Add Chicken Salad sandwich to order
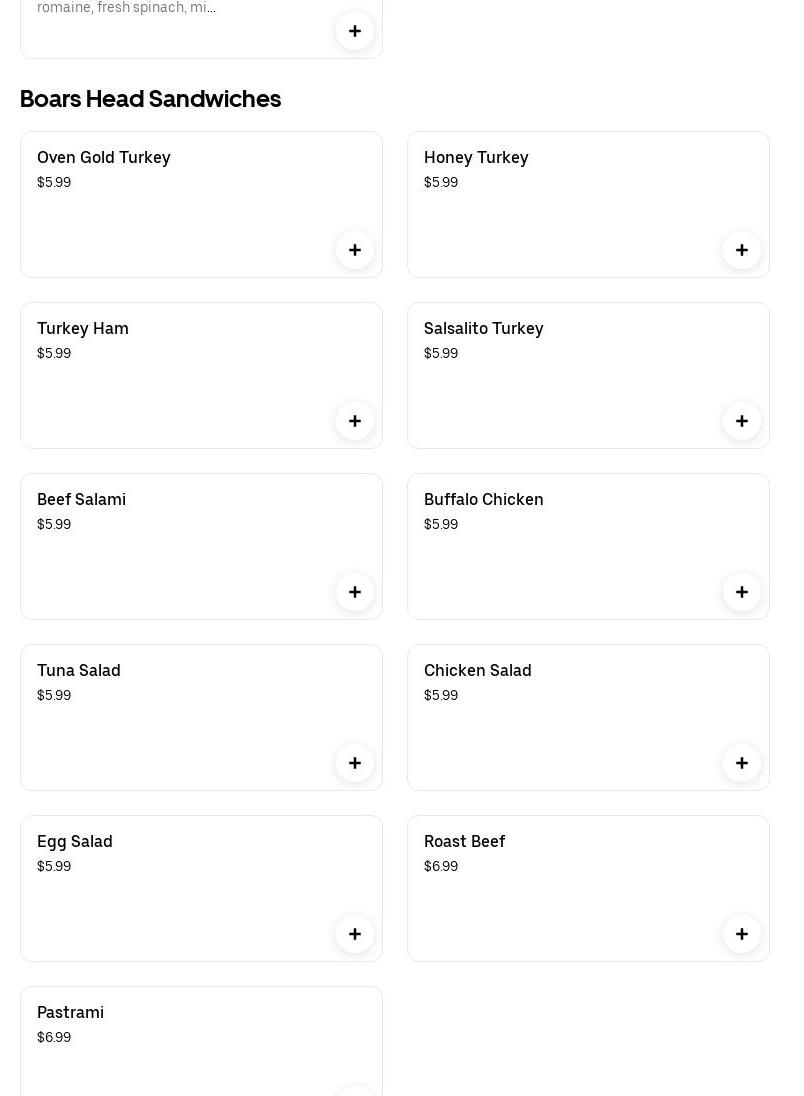 (742, 763)
